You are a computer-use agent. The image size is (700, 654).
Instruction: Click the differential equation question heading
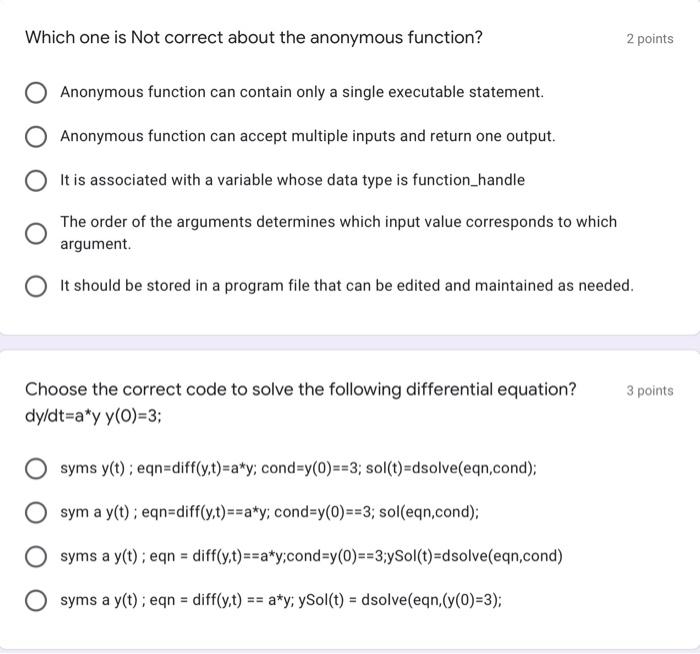coord(300,389)
